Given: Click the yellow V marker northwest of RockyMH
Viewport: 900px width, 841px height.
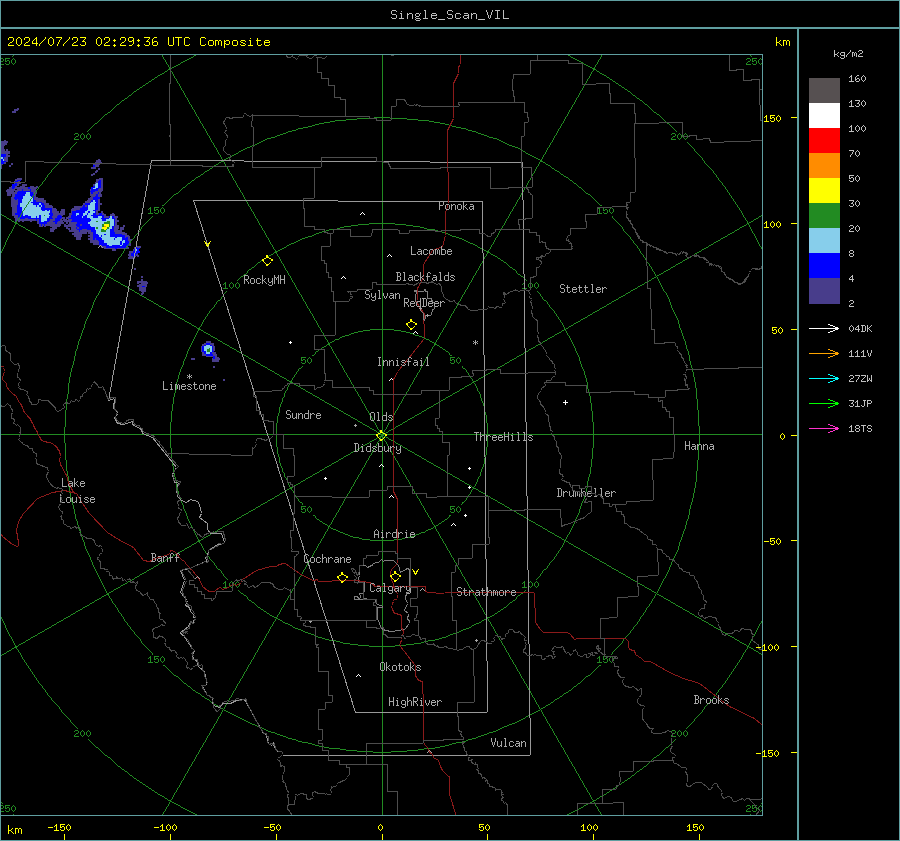Looking at the screenshot, I should click(x=208, y=244).
